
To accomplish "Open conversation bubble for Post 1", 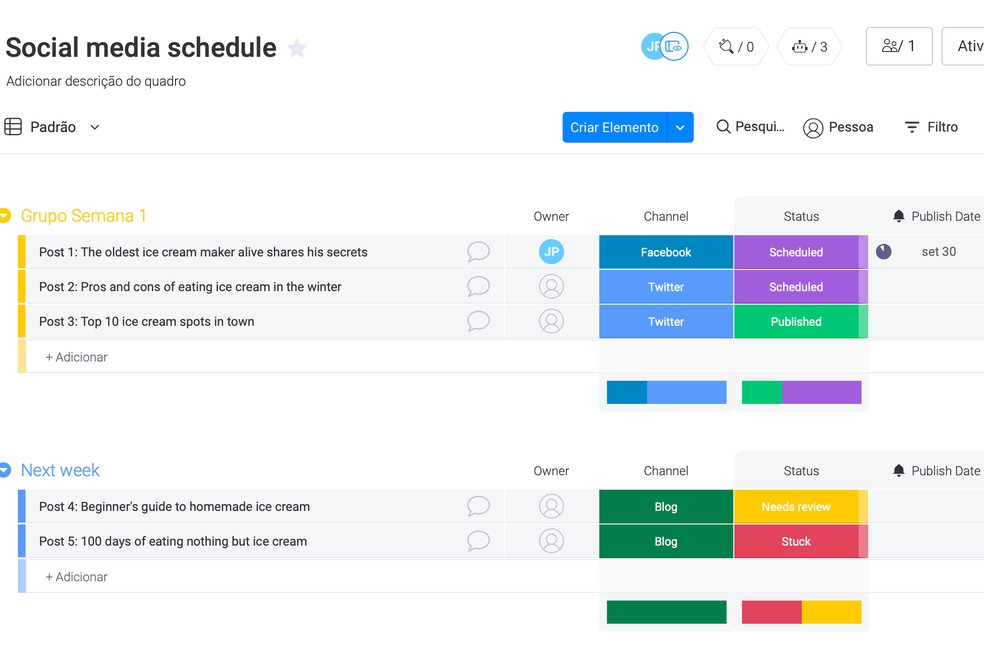I will (x=479, y=252).
